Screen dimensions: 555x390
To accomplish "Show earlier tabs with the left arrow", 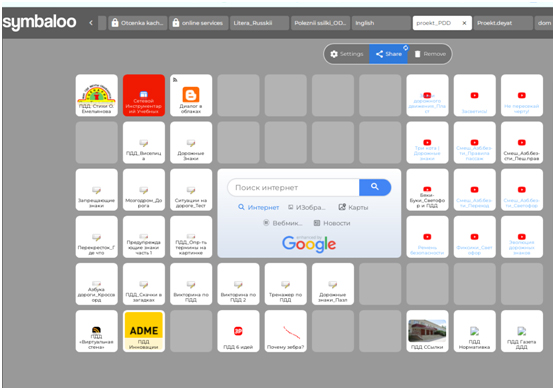I will point(91,23).
